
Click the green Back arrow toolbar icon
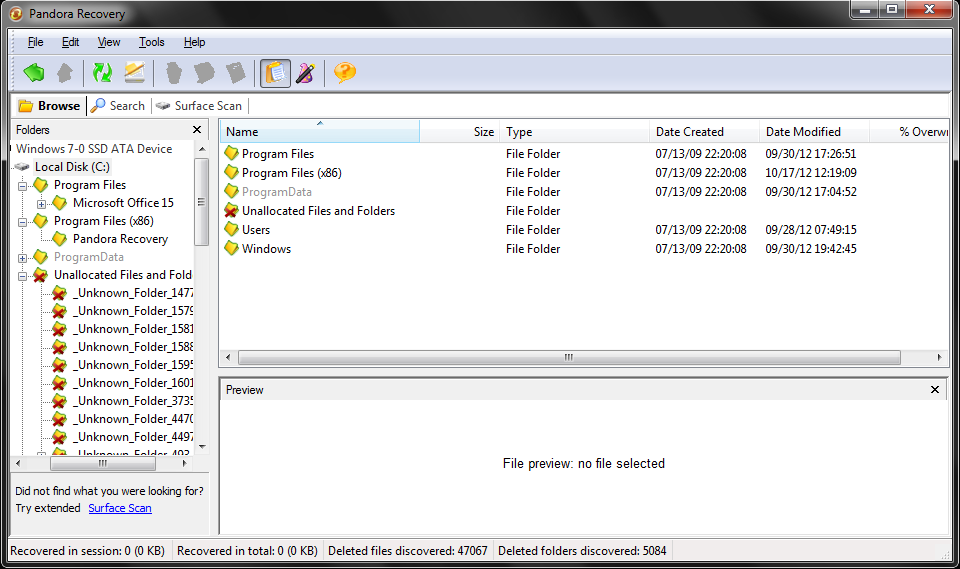click(x=34, y=73)
